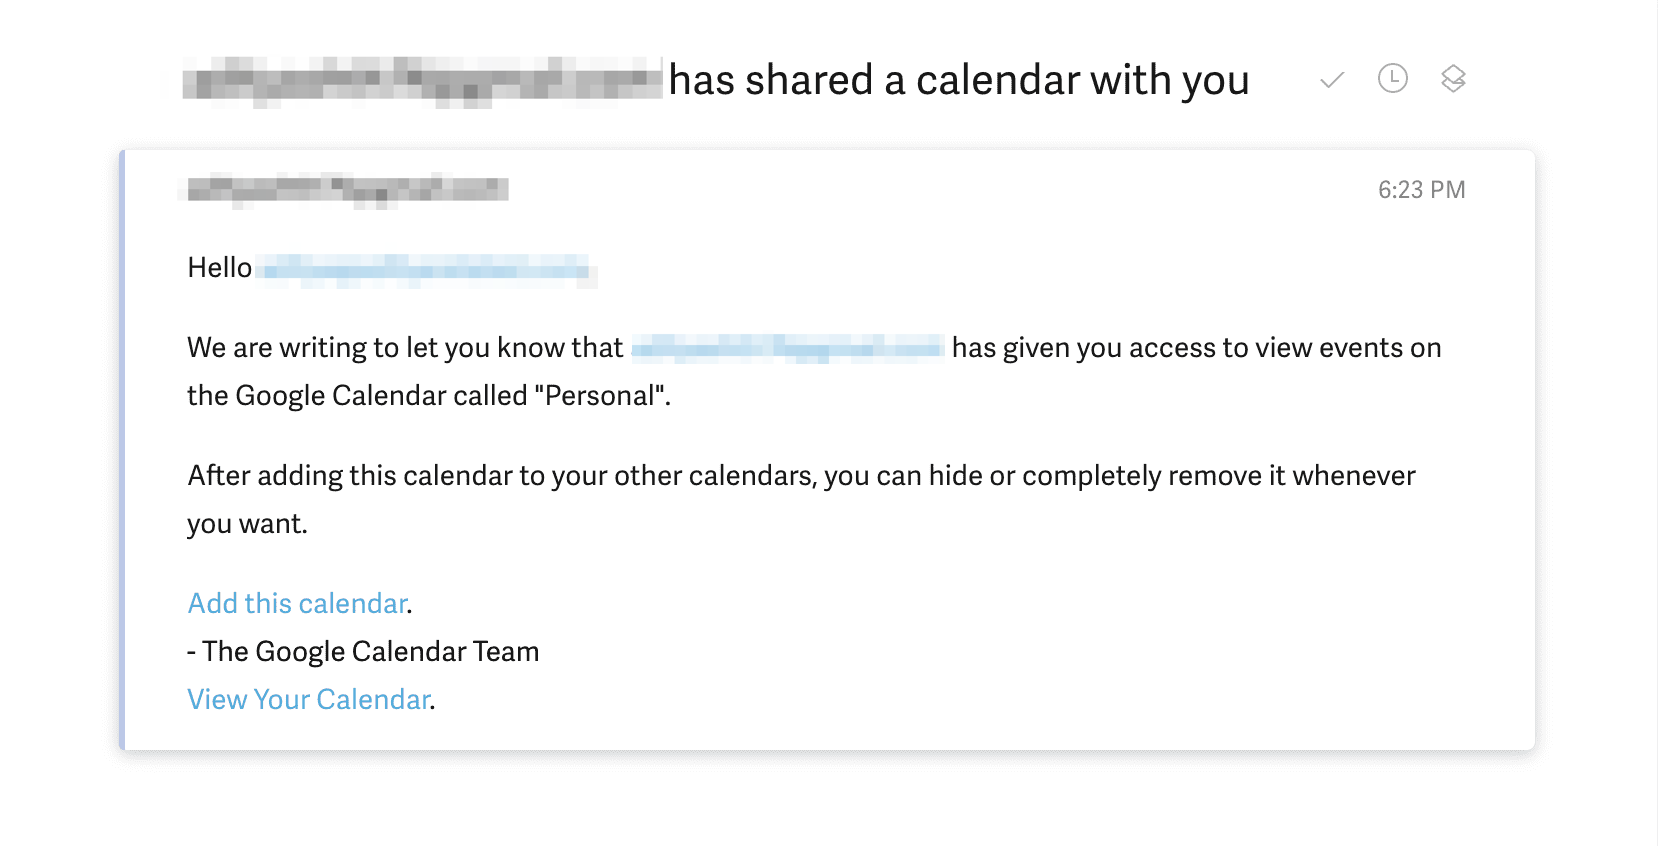Select the word Personal in quotation marks
The width and height of the screenshot is (1658, 846).
click(599, 395)
